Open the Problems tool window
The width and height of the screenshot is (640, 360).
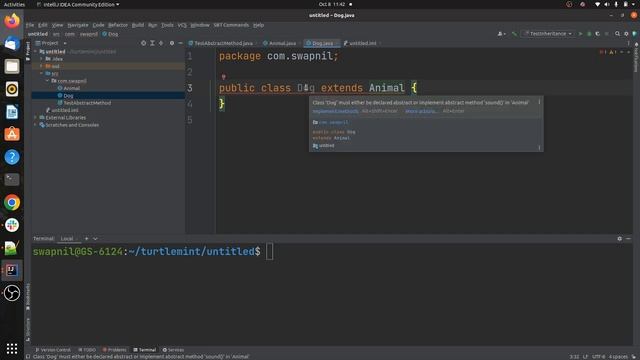114,350
